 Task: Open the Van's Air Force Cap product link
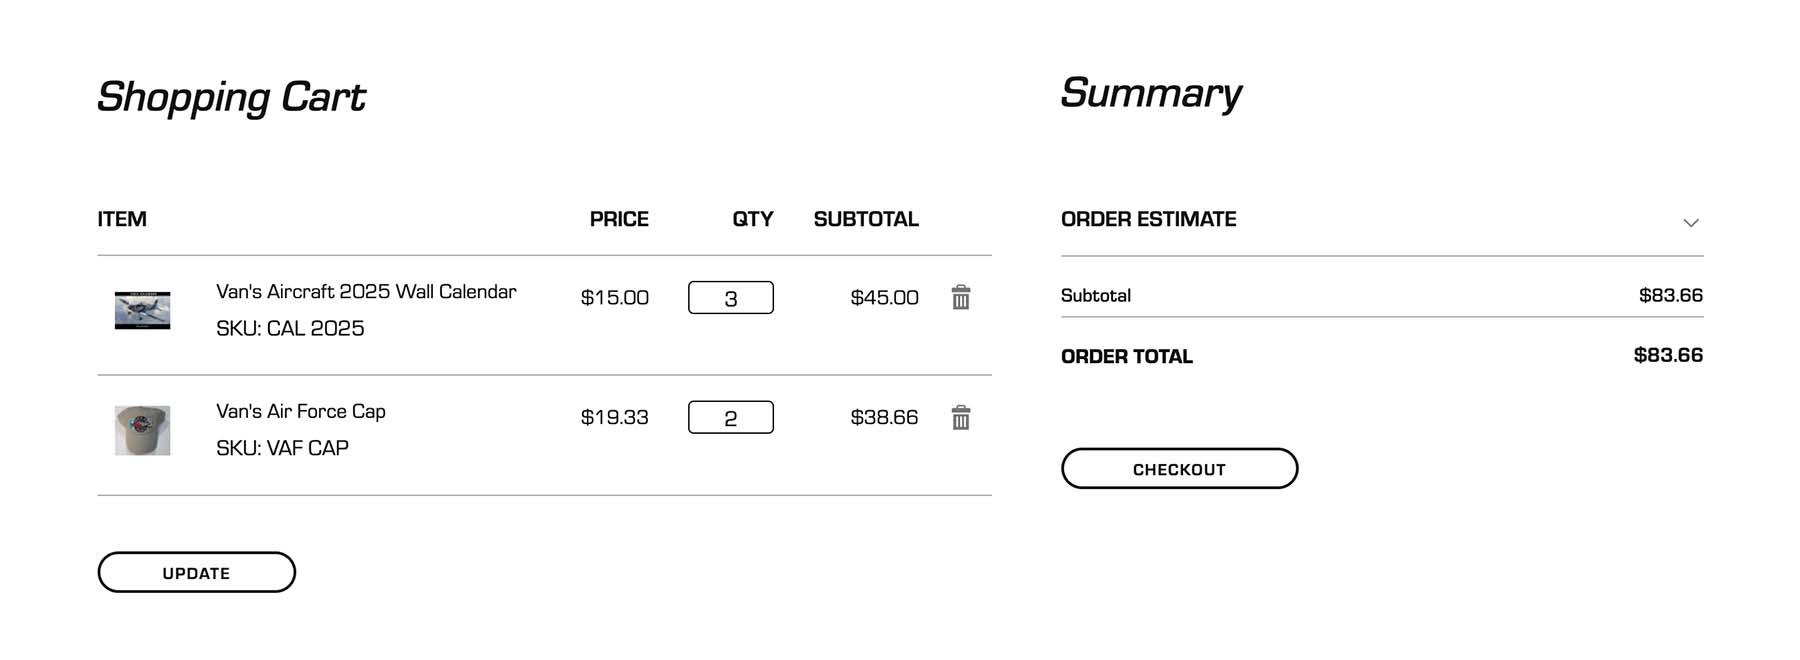(x=301, y=410)
